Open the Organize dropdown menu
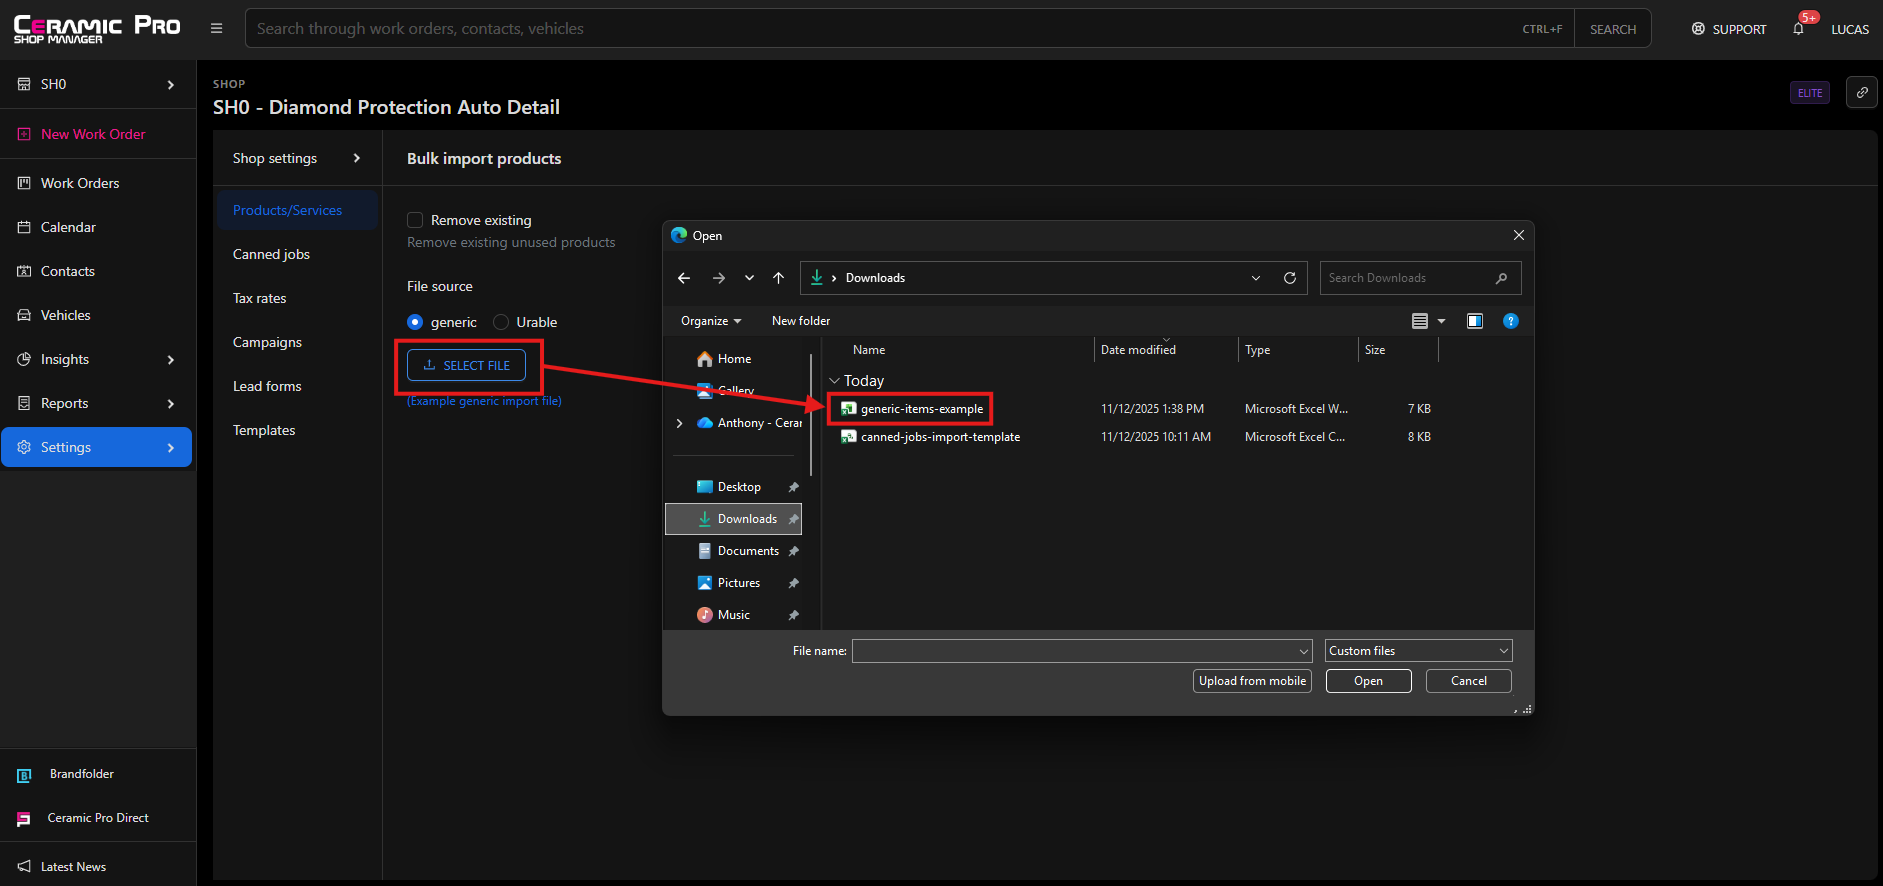The width and height of the screenshot is (1883, 886). (710, 321)
